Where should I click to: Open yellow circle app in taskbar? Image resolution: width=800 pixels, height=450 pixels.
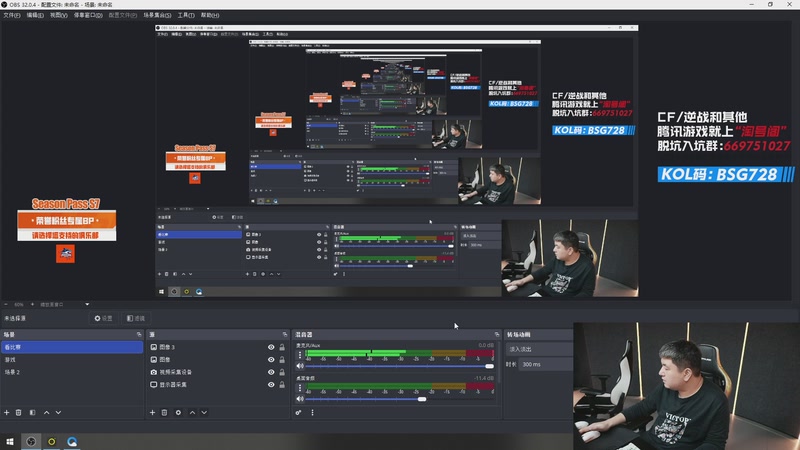[x=52, y=441]
